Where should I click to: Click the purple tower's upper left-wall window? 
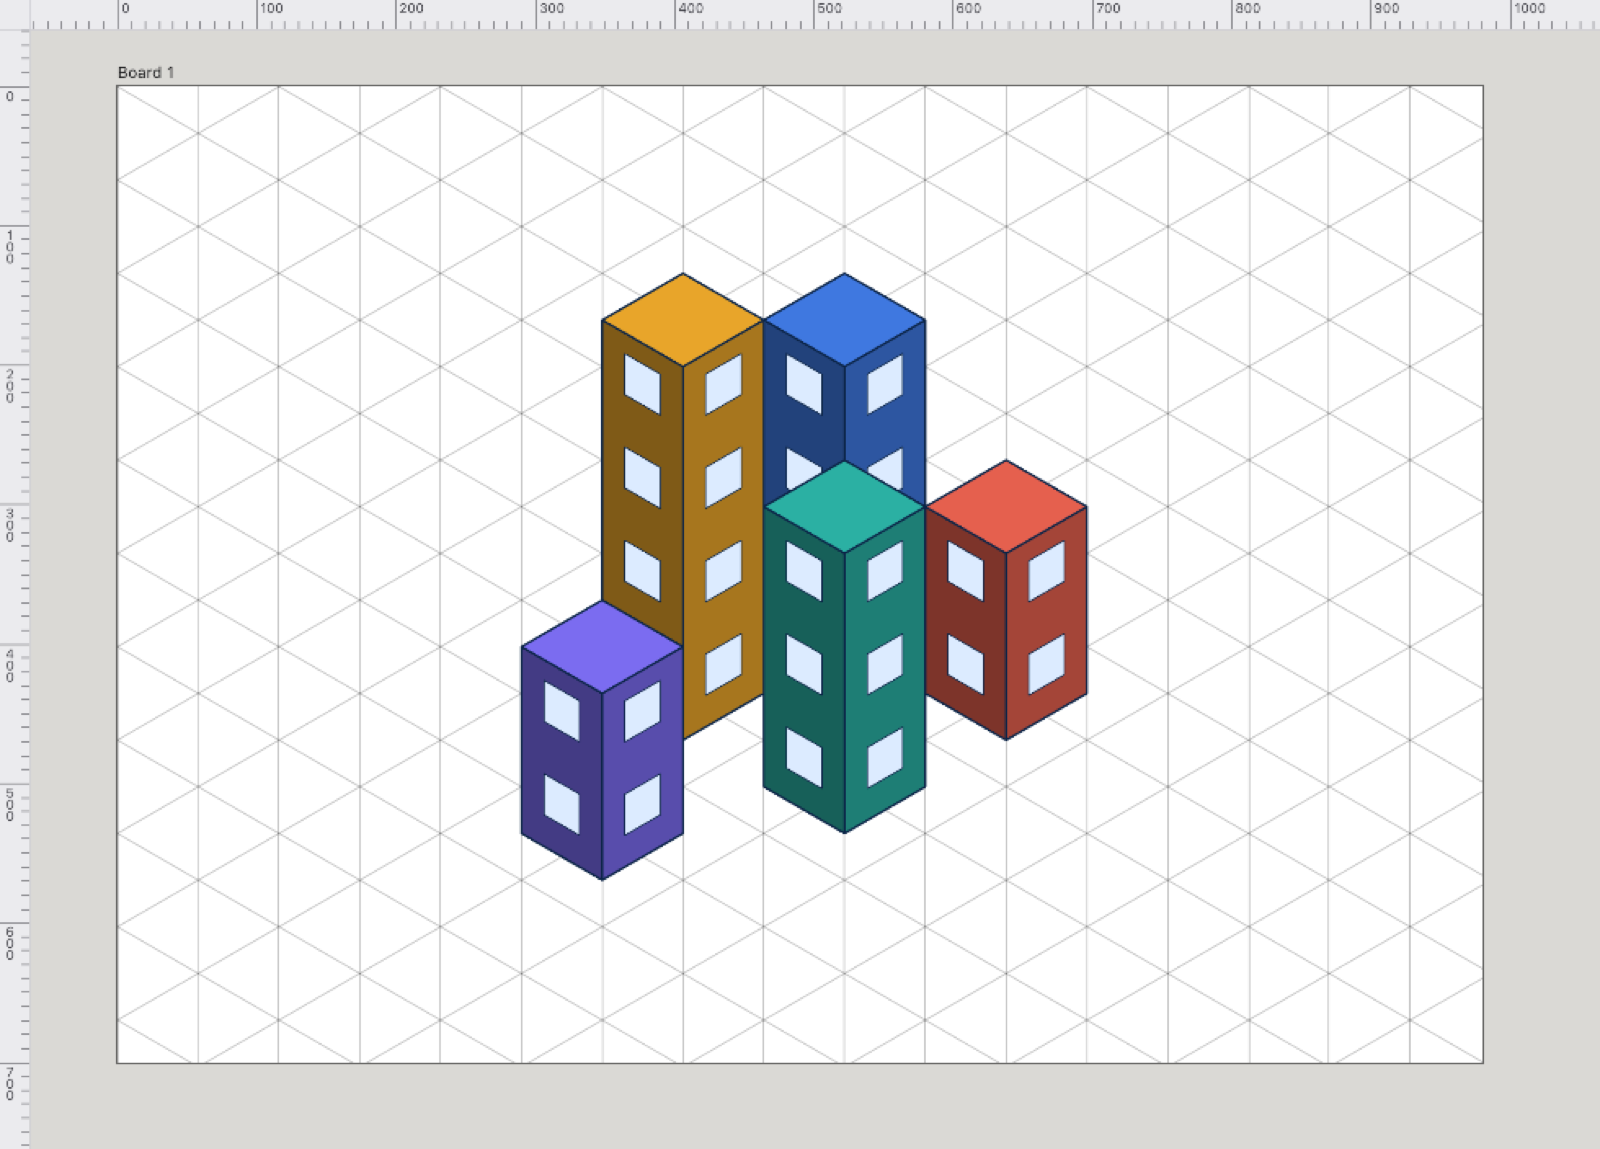pos(562,711)
